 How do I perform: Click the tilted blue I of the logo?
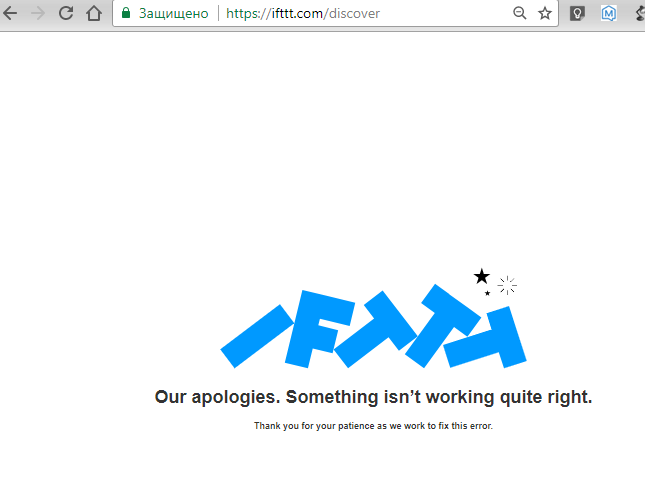tap(257, 336)
